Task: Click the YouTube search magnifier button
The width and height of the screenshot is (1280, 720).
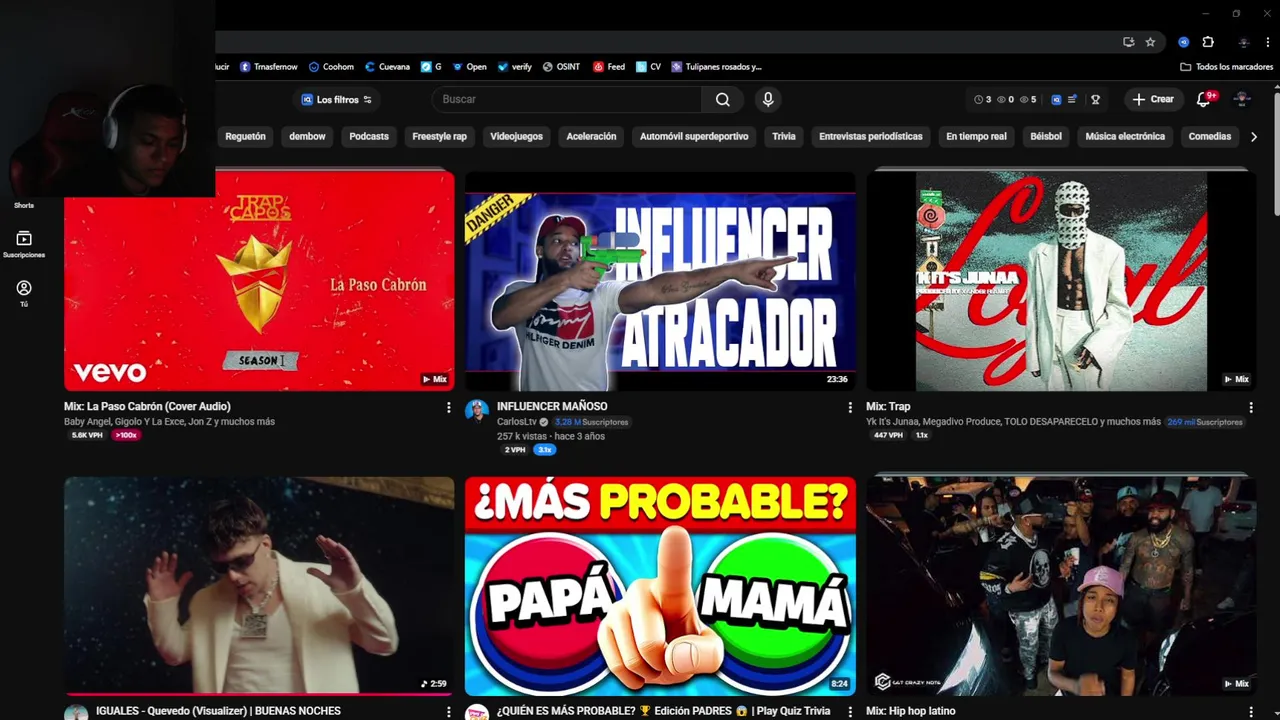Action: pos(722,99)
